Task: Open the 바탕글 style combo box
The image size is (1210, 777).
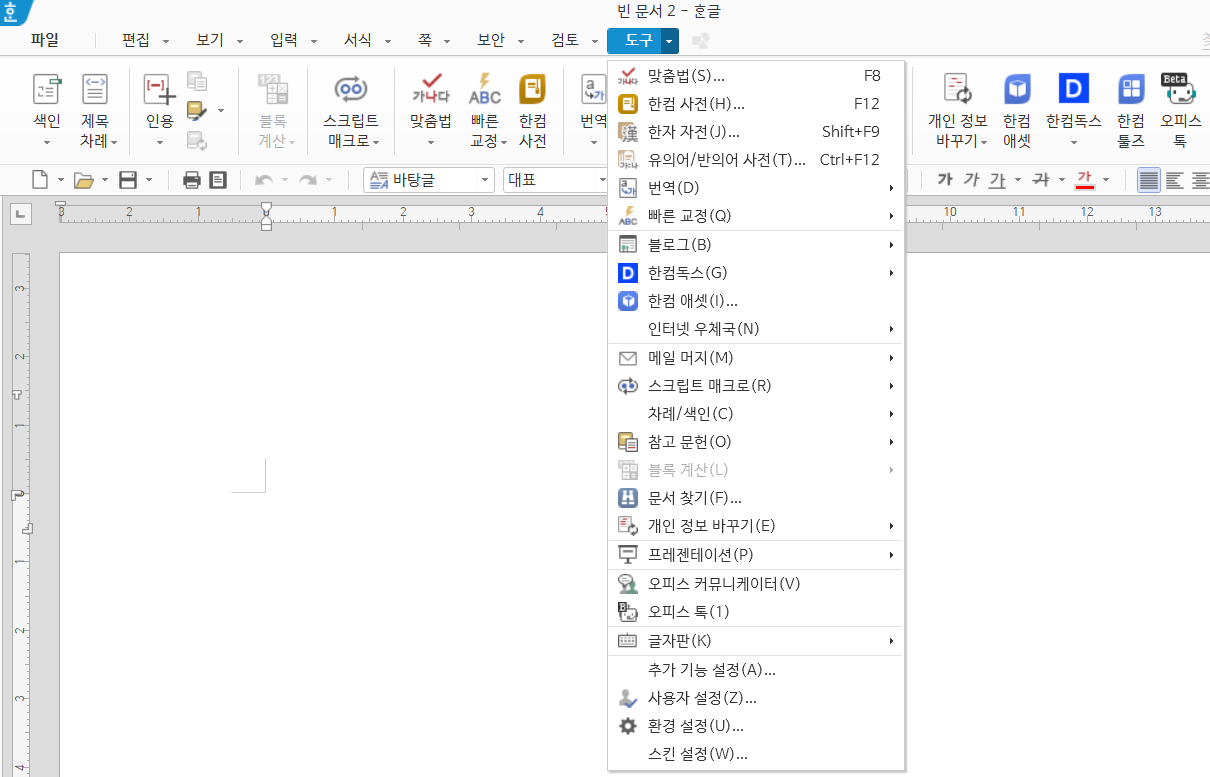Action: click(429, 180)
